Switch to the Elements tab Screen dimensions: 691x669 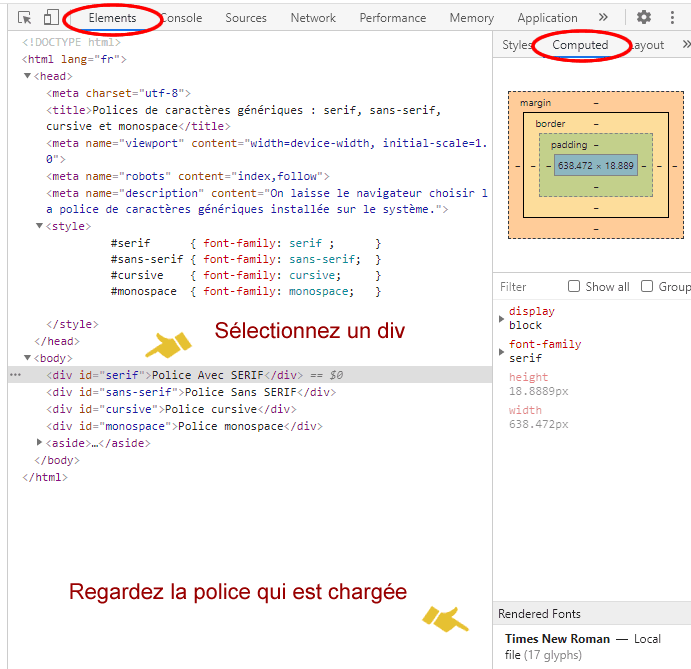click(112, 18)
